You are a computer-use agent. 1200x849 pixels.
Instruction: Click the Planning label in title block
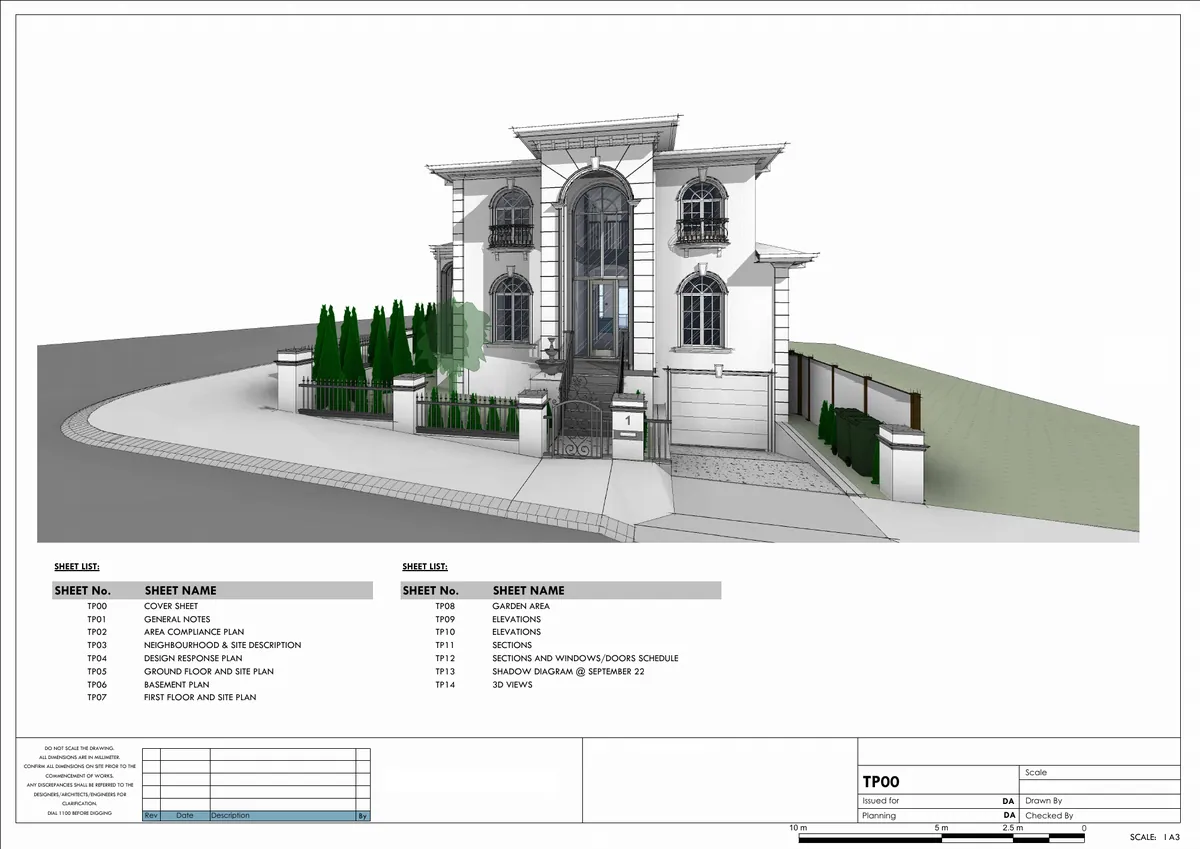(x=880, y=816)
